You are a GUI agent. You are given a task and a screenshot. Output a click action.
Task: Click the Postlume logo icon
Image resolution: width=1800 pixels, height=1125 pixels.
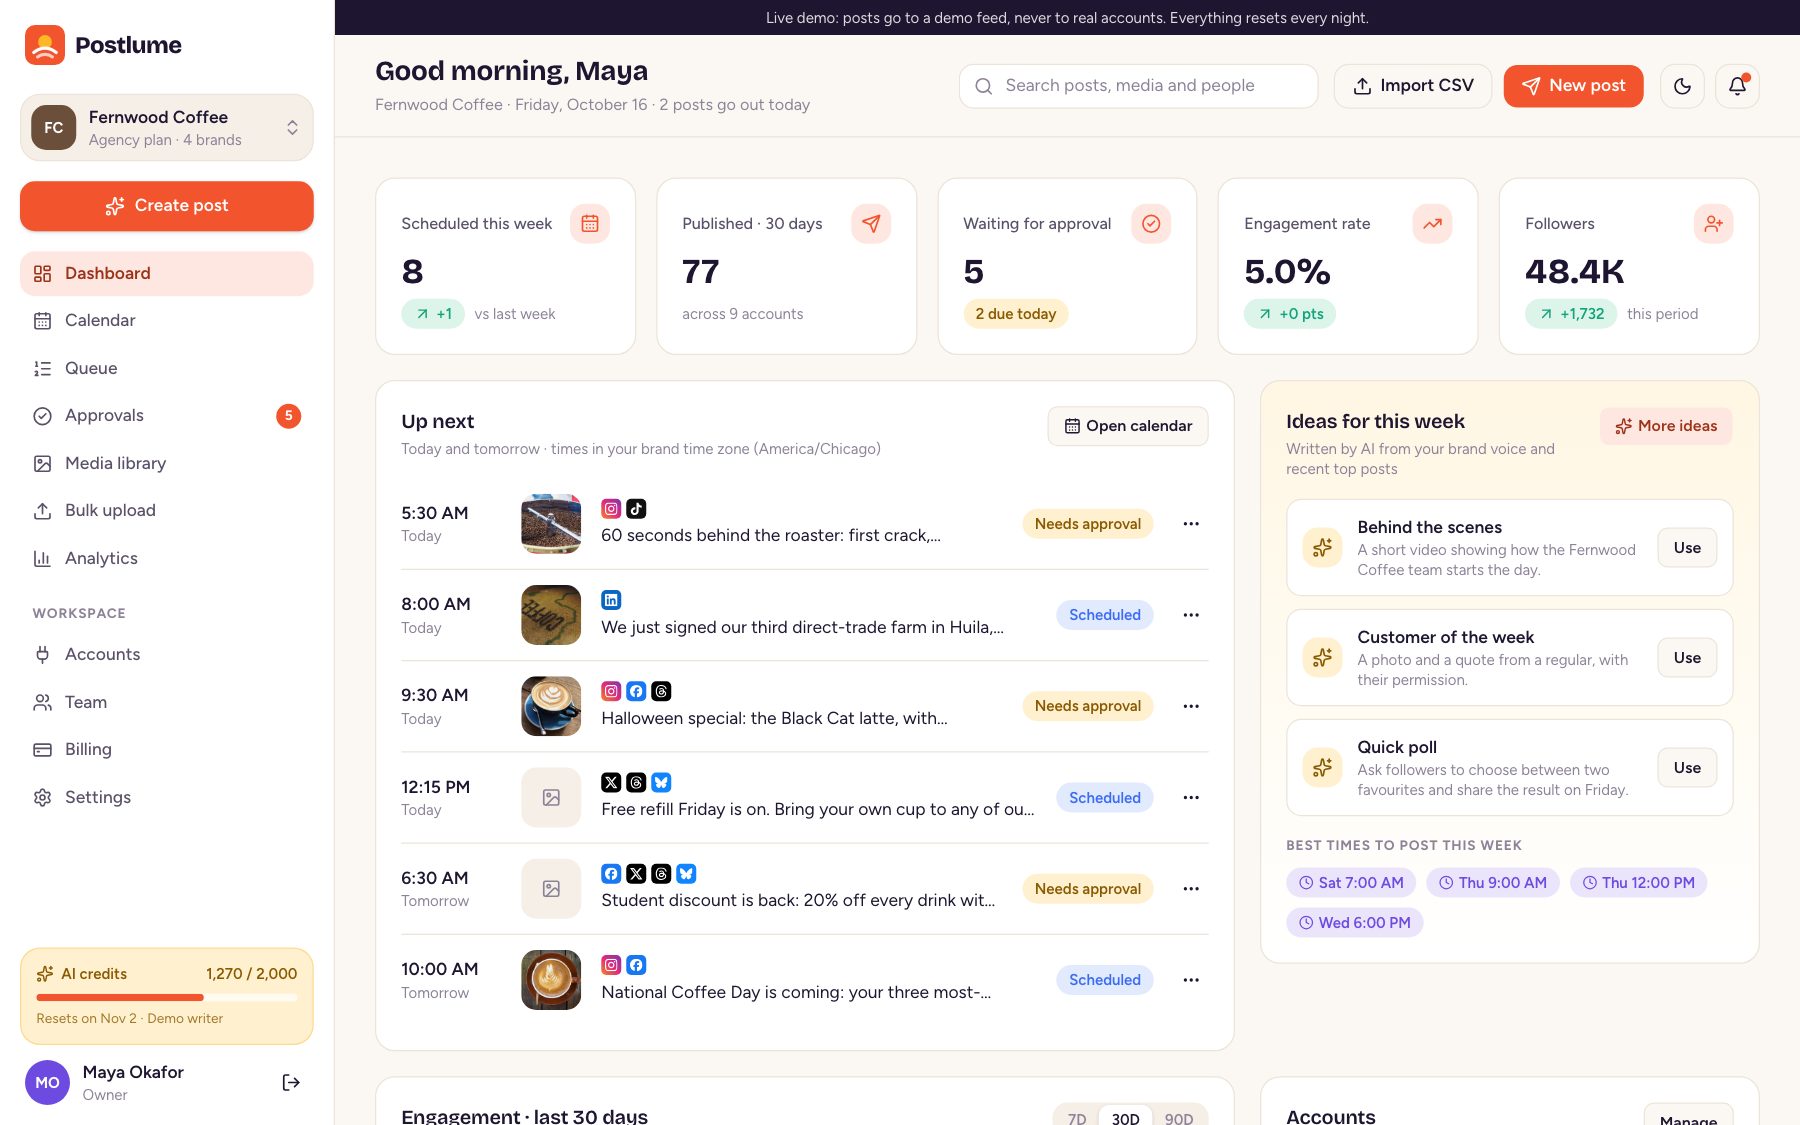pos(45,45)
